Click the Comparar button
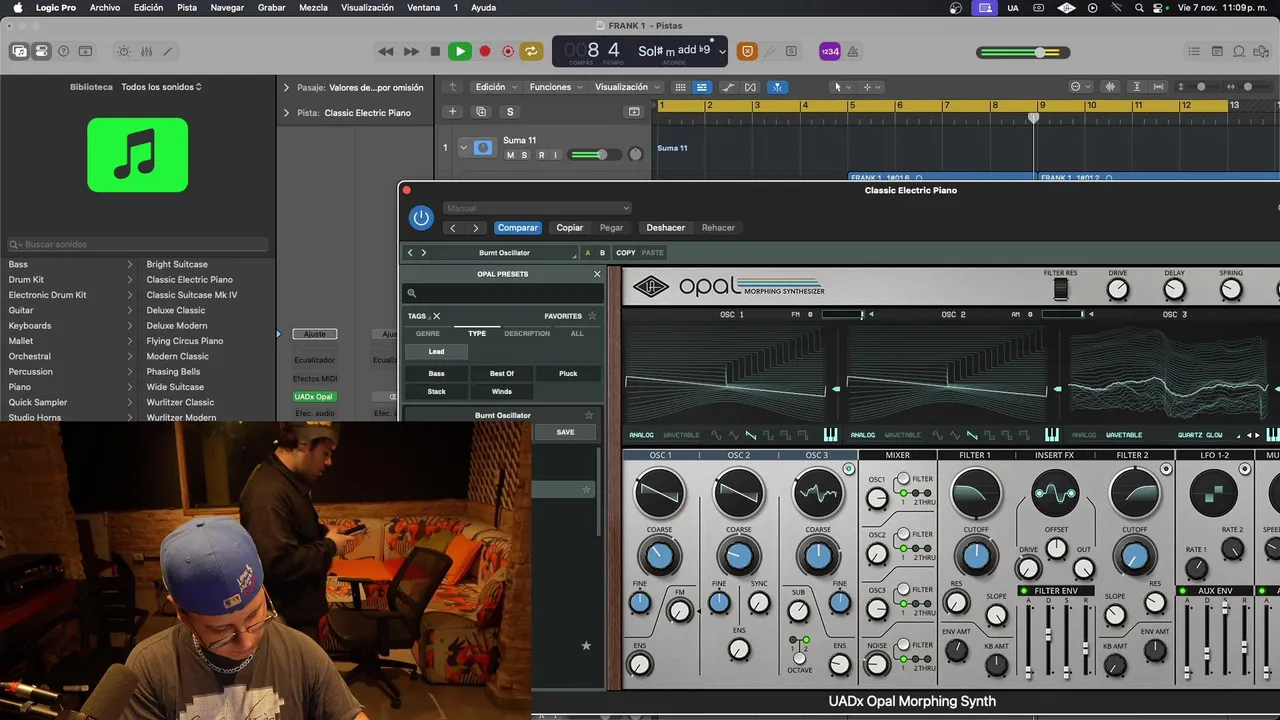The height and width of the screenshot is (720, 1280). (517, 228)
